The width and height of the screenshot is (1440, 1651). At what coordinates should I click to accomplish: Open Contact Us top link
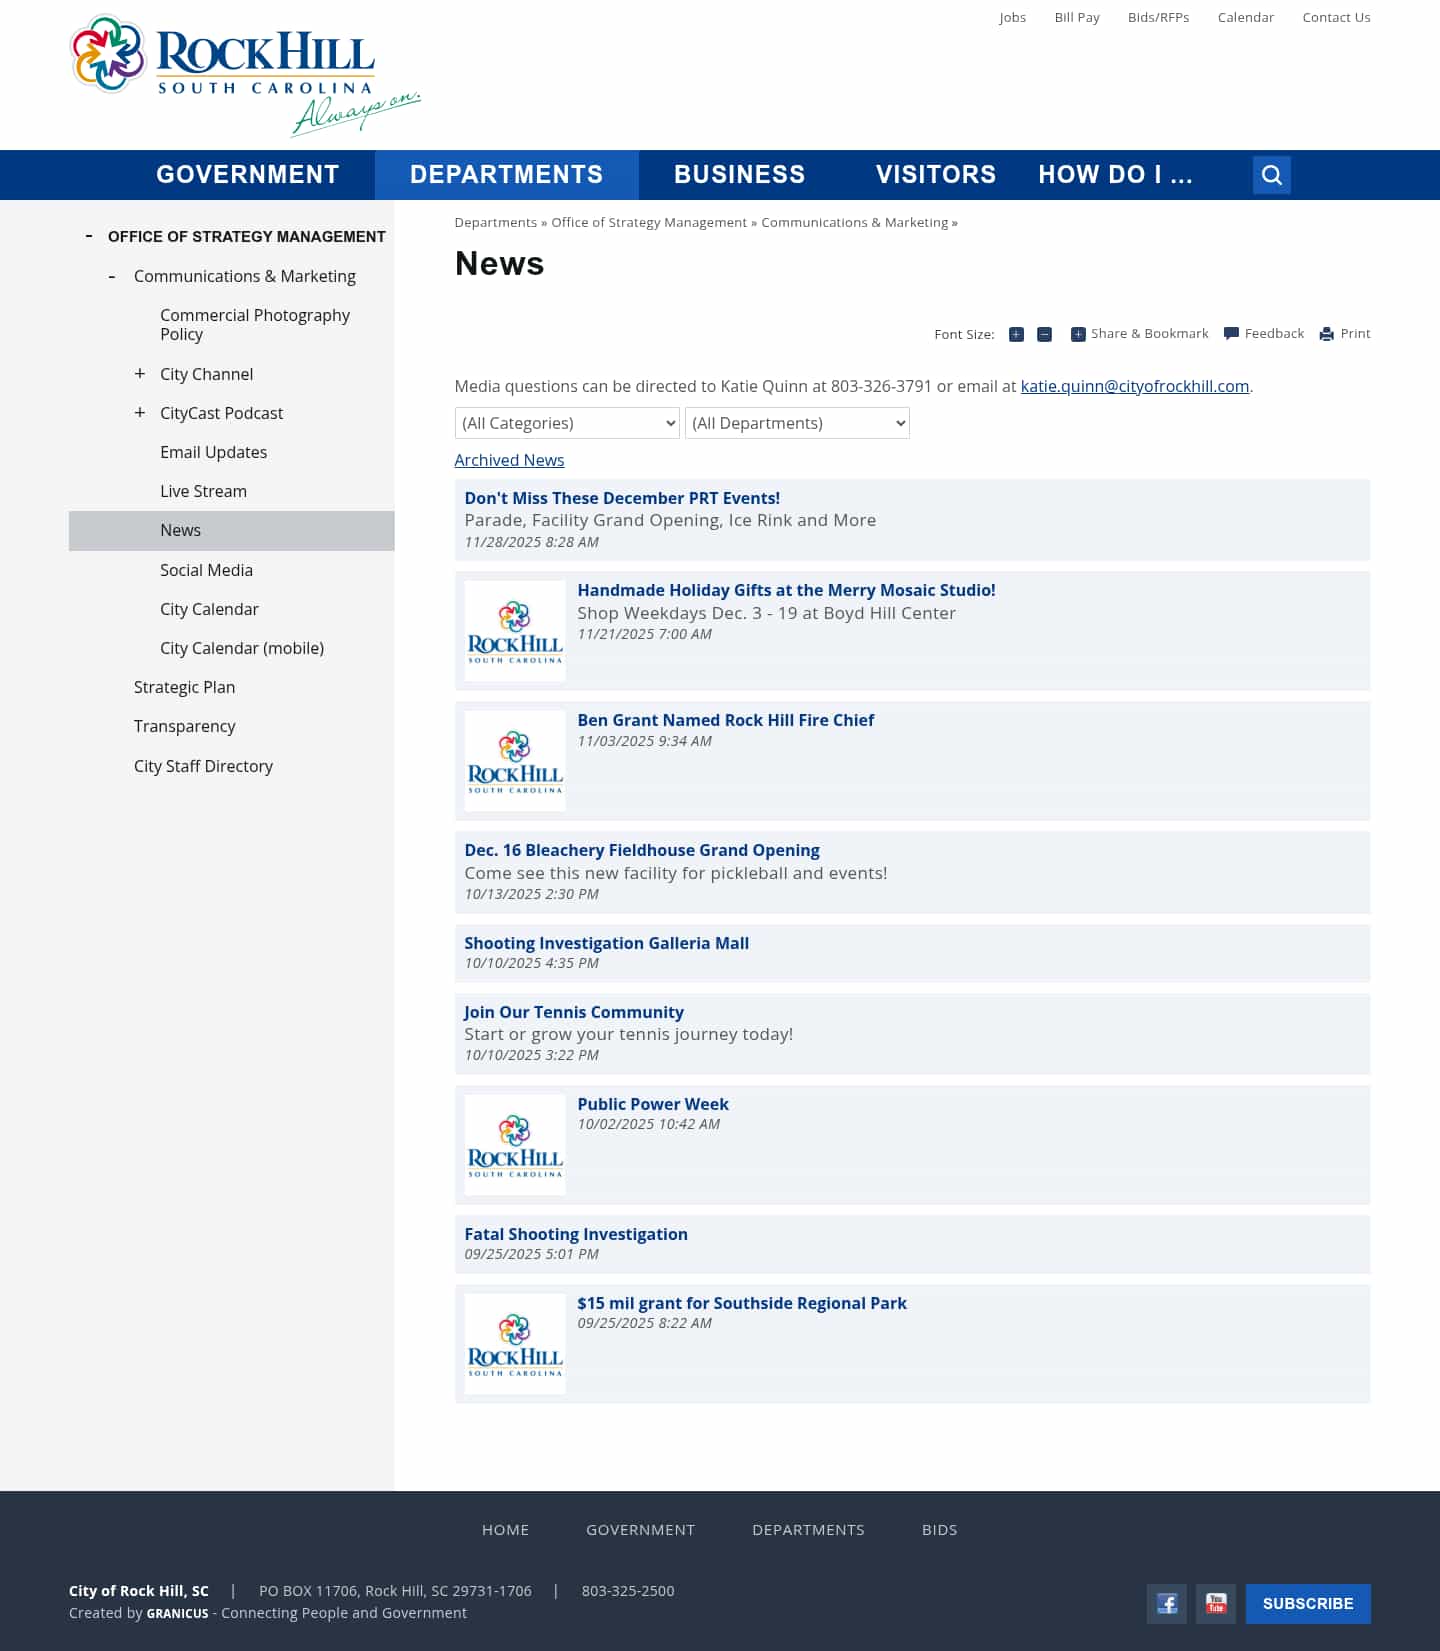(1336, 17)
